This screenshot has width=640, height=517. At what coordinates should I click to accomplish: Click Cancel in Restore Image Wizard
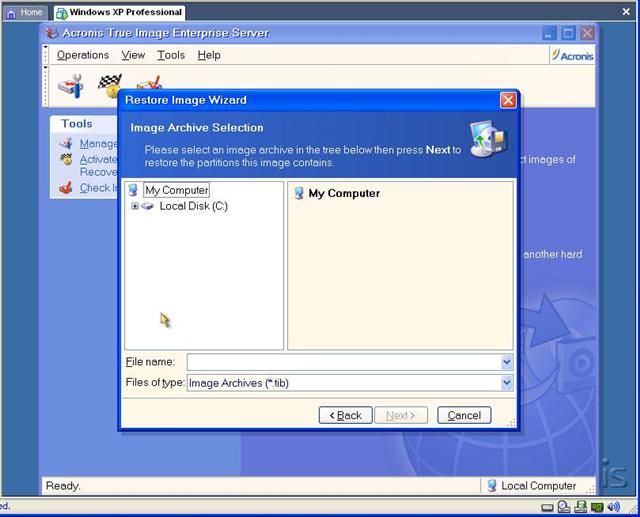pyautogui.click(x=464, y=415)
